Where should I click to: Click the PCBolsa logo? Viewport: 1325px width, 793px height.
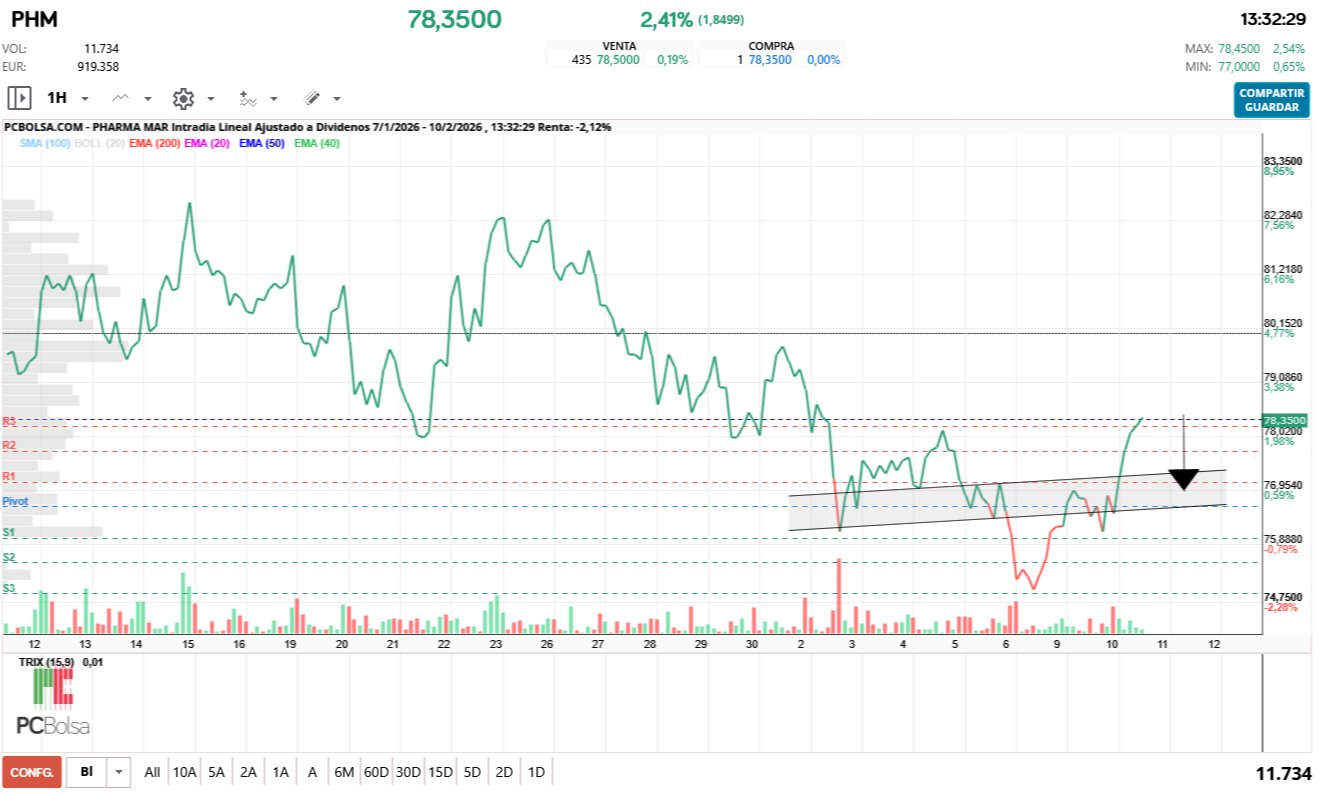(50, 727)
